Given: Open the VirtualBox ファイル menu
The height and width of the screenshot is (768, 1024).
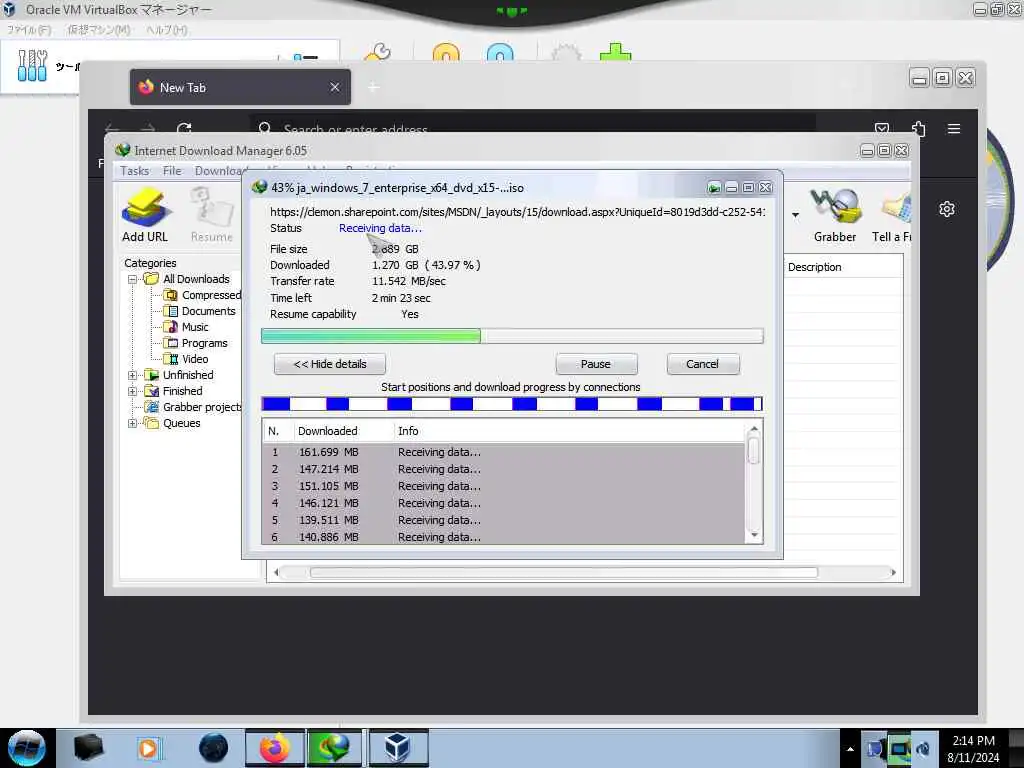Looking at the screenshot, I should [x=29, y=30].
